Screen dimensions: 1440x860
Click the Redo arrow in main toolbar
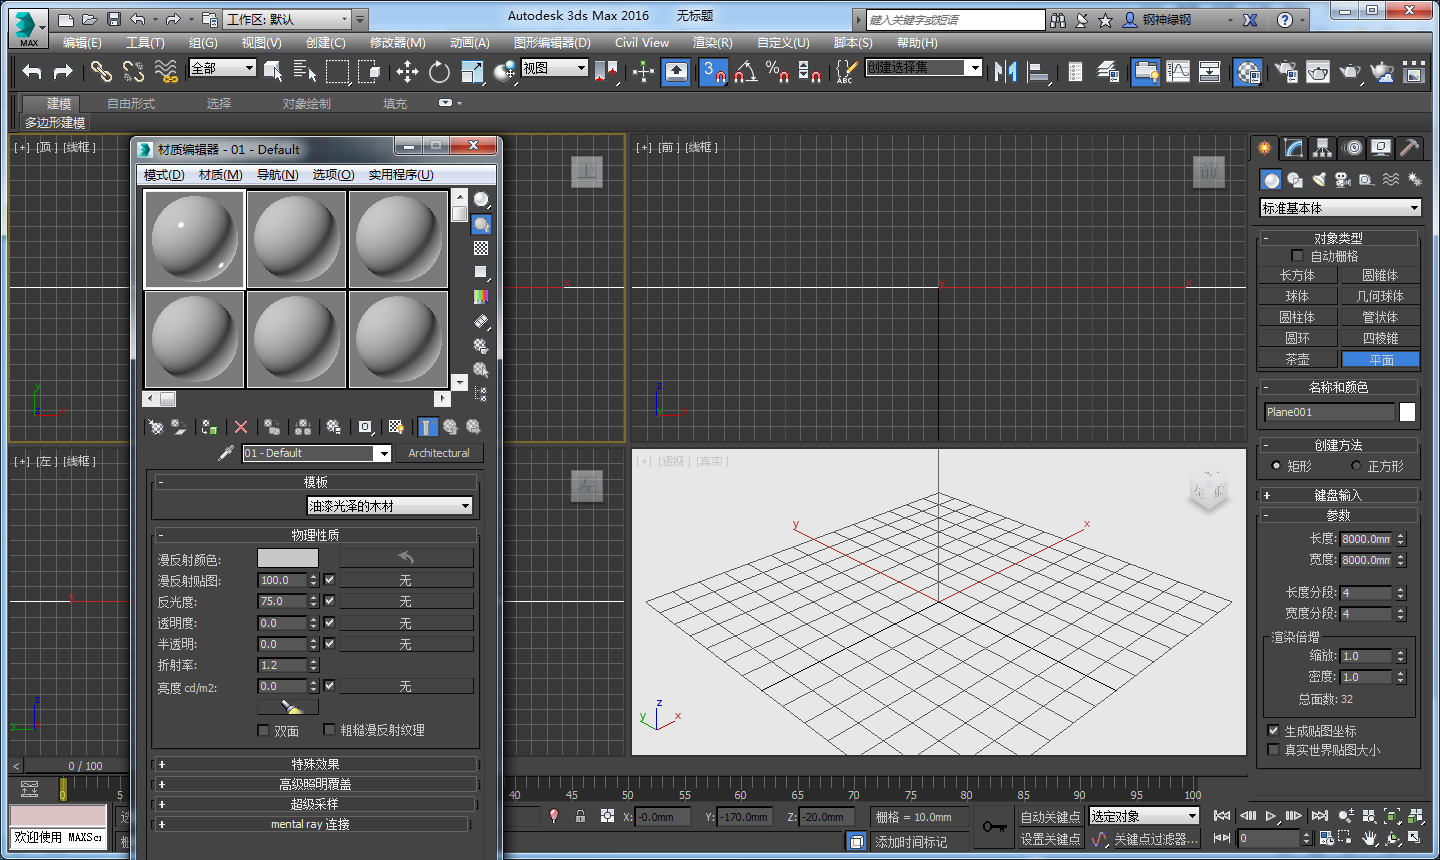62,71
